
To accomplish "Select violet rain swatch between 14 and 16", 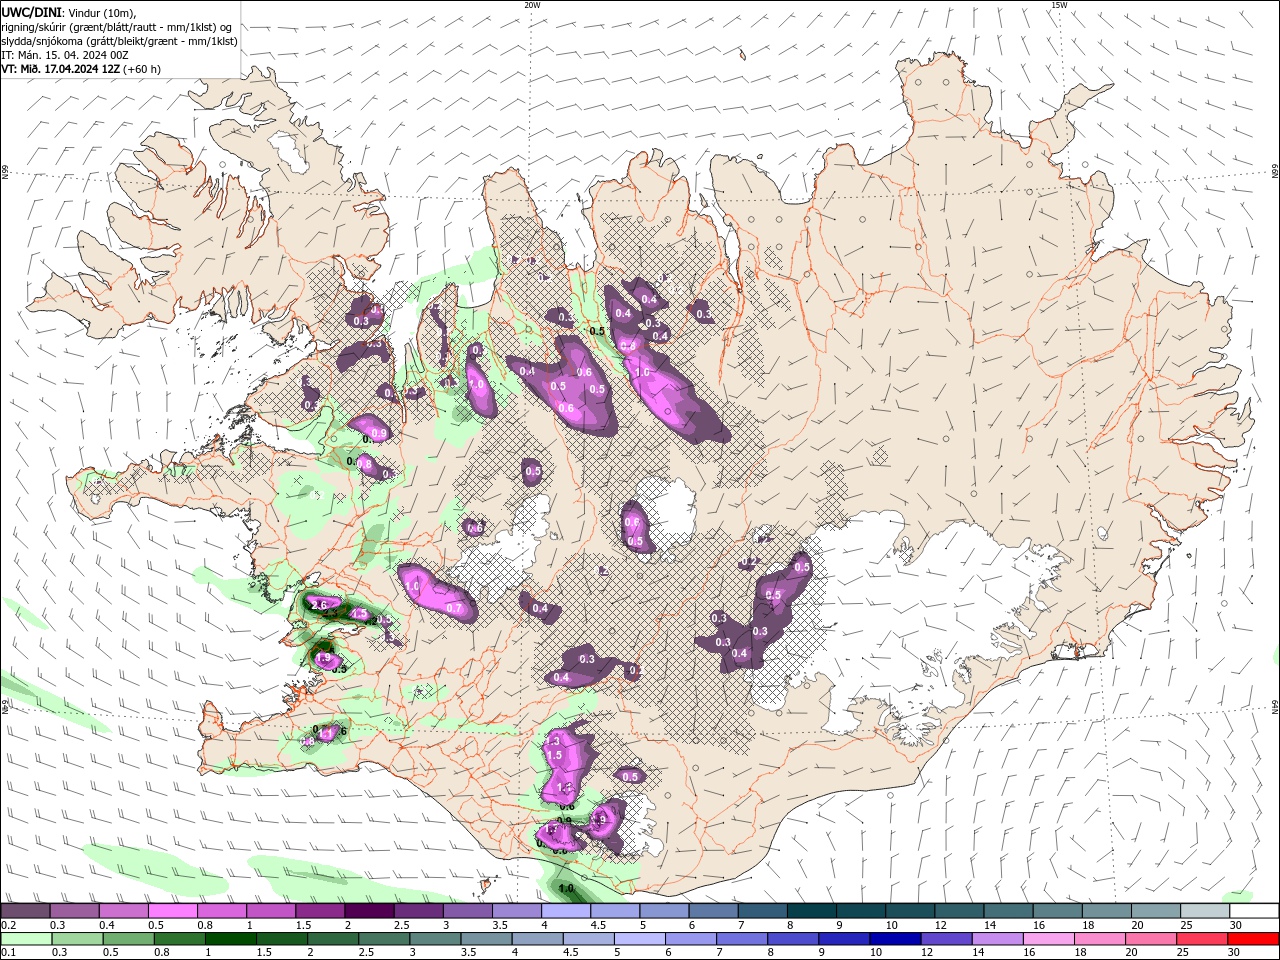I will pos(998,939).
